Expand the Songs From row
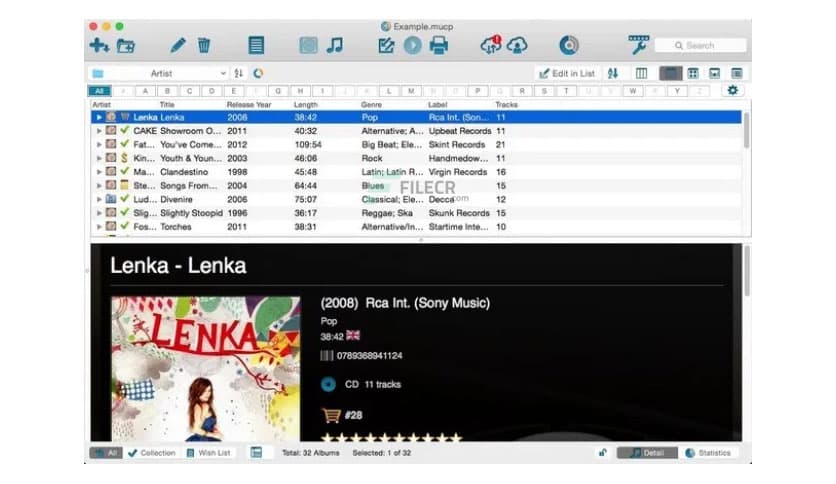The height and width of the screenshot is (484, 836). point(99,185)
